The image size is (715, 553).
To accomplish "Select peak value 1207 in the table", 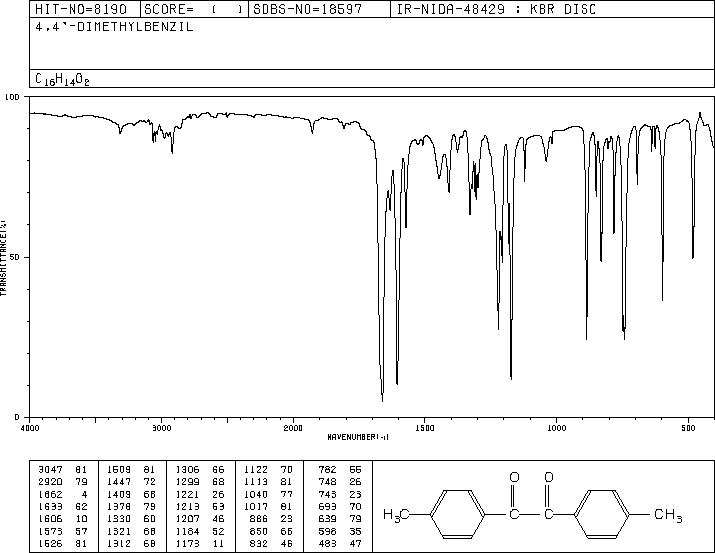I will pos(187,519).
